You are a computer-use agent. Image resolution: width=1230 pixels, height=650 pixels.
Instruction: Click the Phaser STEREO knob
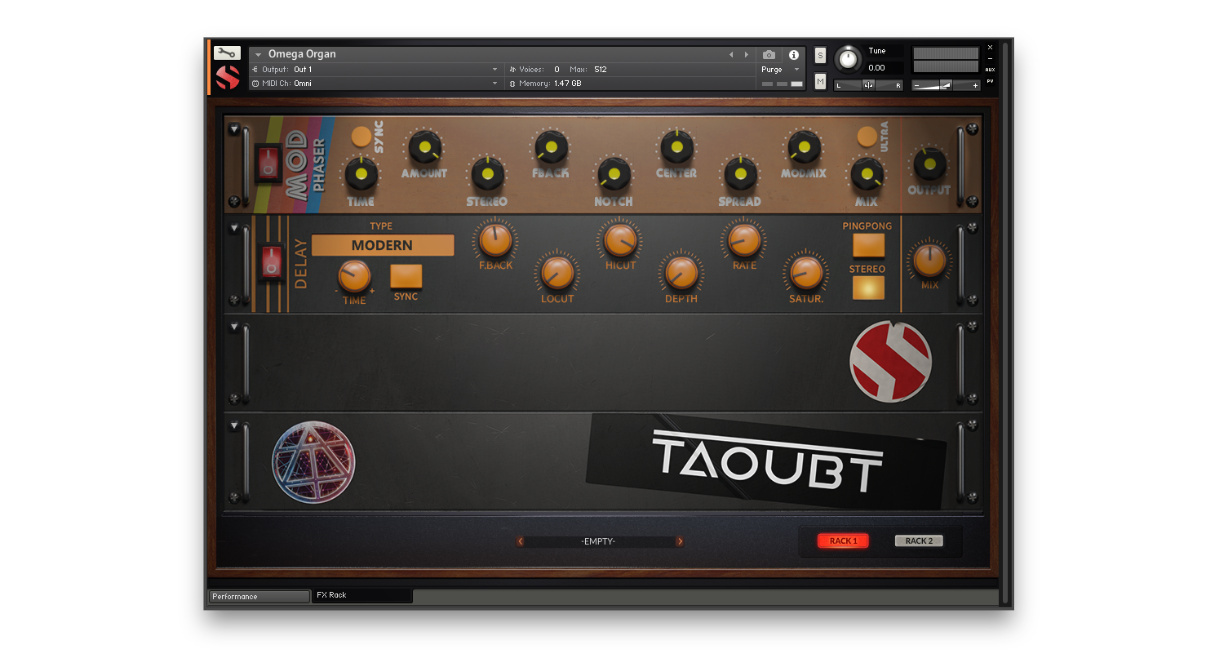coord(487,174)
